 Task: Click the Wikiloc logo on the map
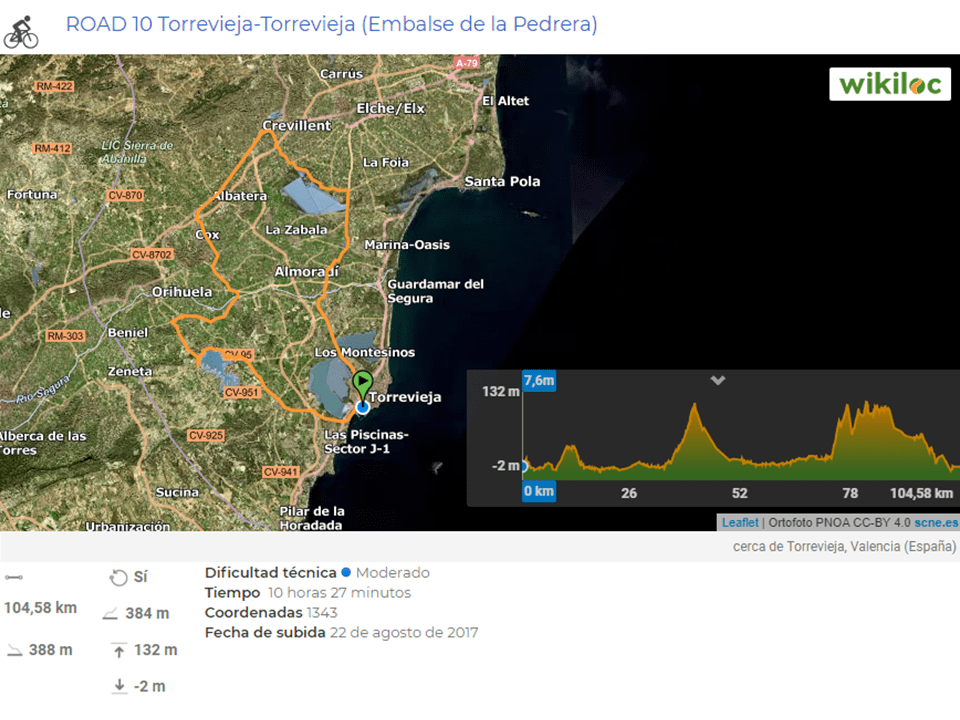pyautogui.click(x=889, y=84)
